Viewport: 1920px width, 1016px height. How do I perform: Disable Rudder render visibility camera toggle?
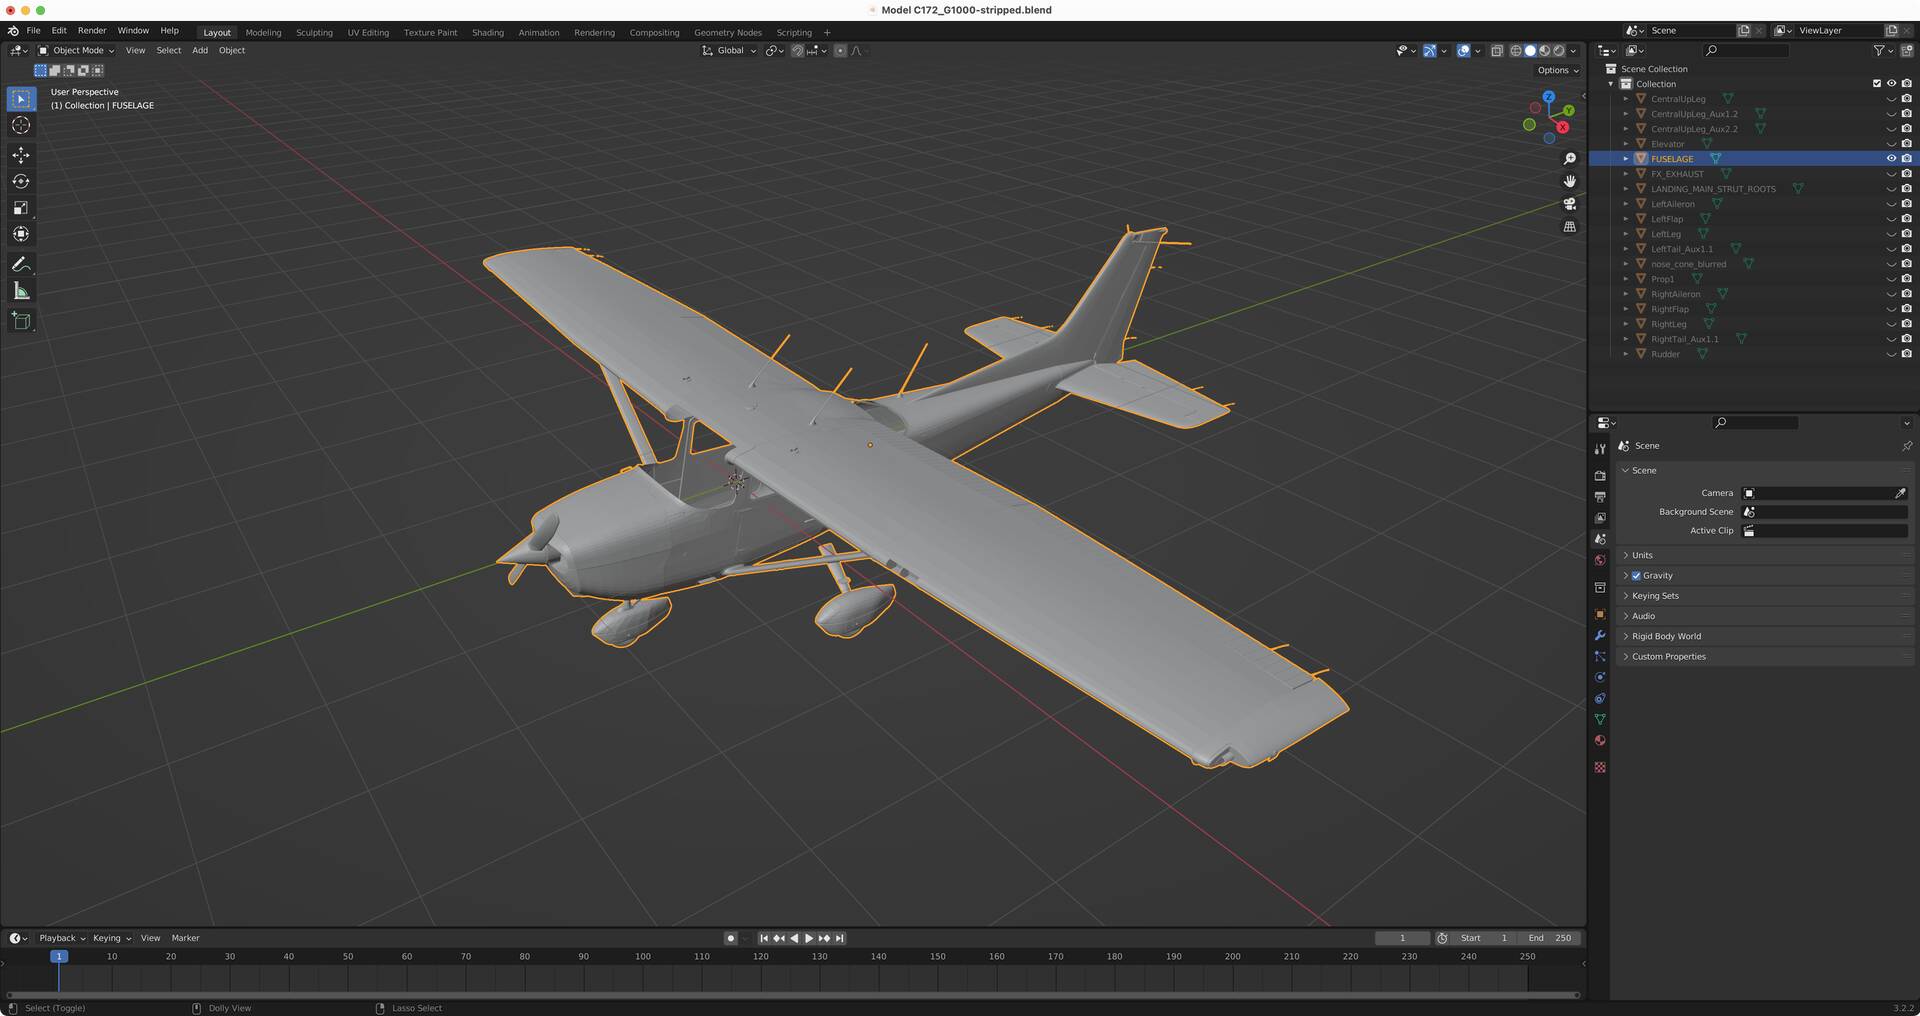[x=1908, y=354]
